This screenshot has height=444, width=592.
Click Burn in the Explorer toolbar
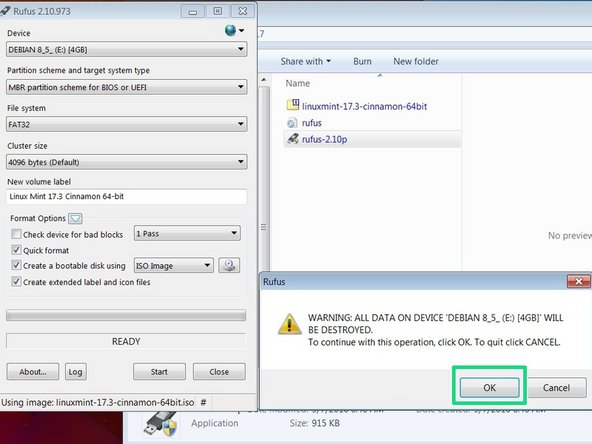362,61
